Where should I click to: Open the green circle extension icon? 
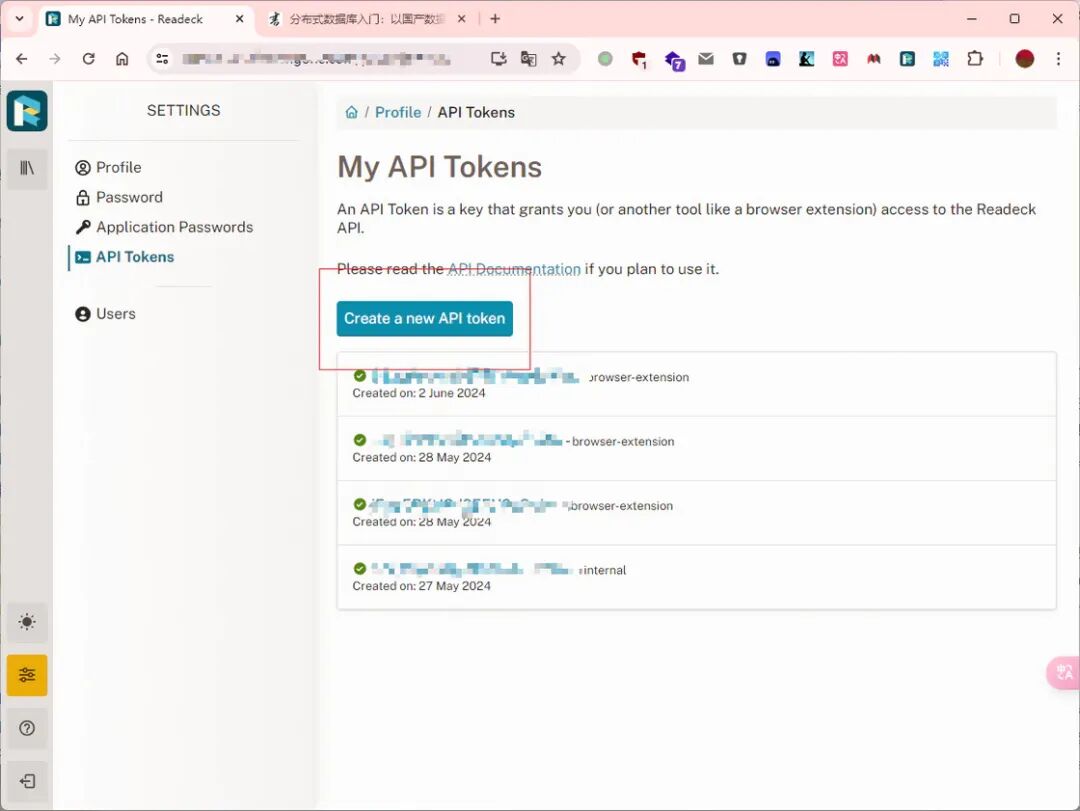(x=605, y=59)
